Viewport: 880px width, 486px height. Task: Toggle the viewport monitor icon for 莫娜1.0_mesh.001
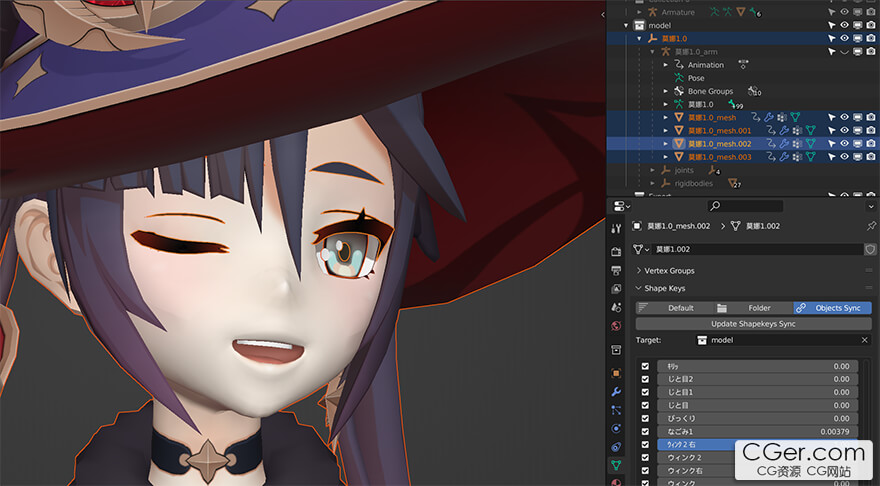pos(858,130)
